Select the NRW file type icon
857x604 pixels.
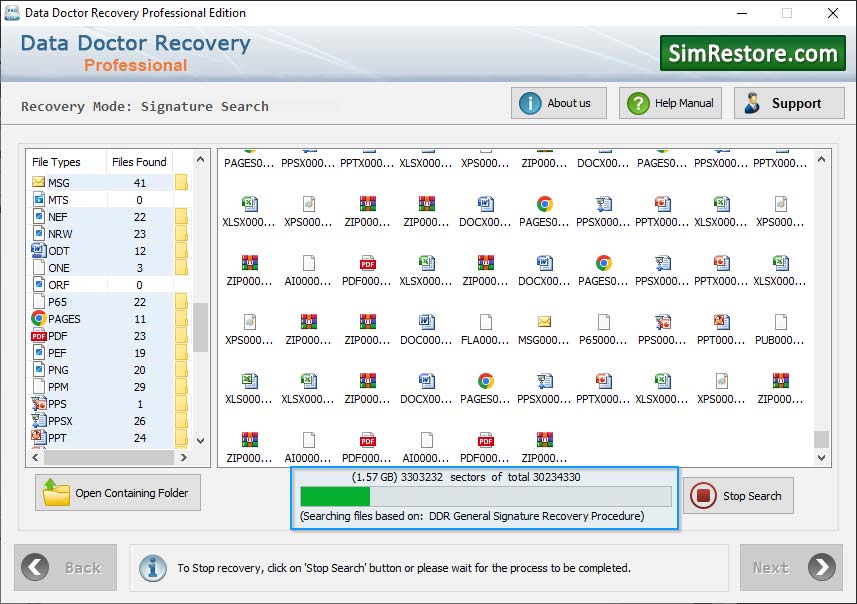click(x=38, y=233)
